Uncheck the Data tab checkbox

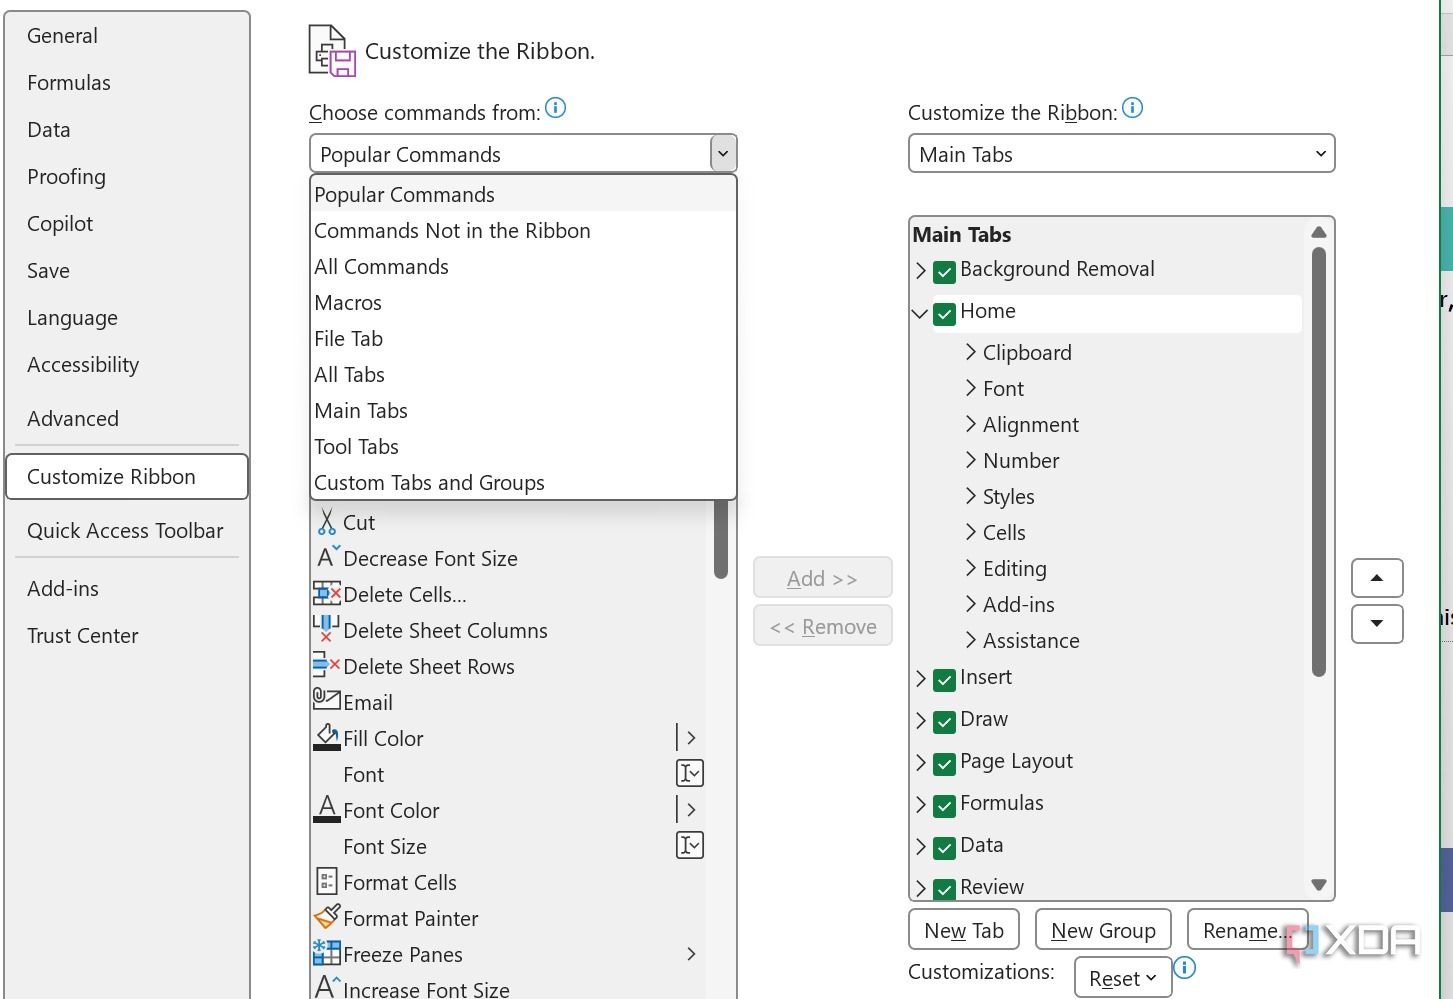pos(944,848)
